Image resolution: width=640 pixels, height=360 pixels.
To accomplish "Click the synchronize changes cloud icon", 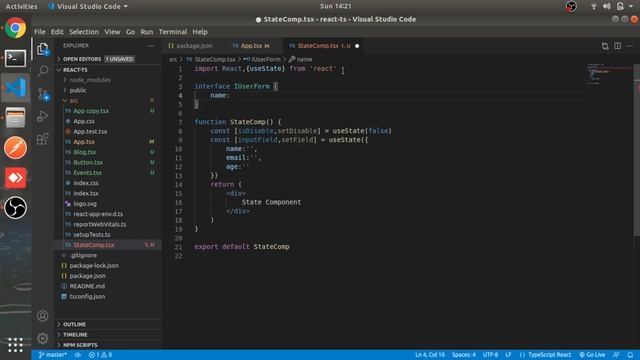I will click(x=78, y=355).
